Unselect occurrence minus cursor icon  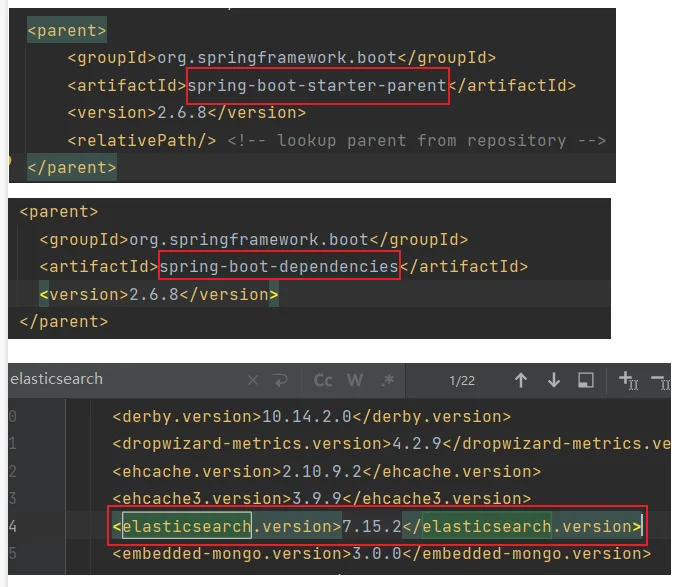pos(661,381)
